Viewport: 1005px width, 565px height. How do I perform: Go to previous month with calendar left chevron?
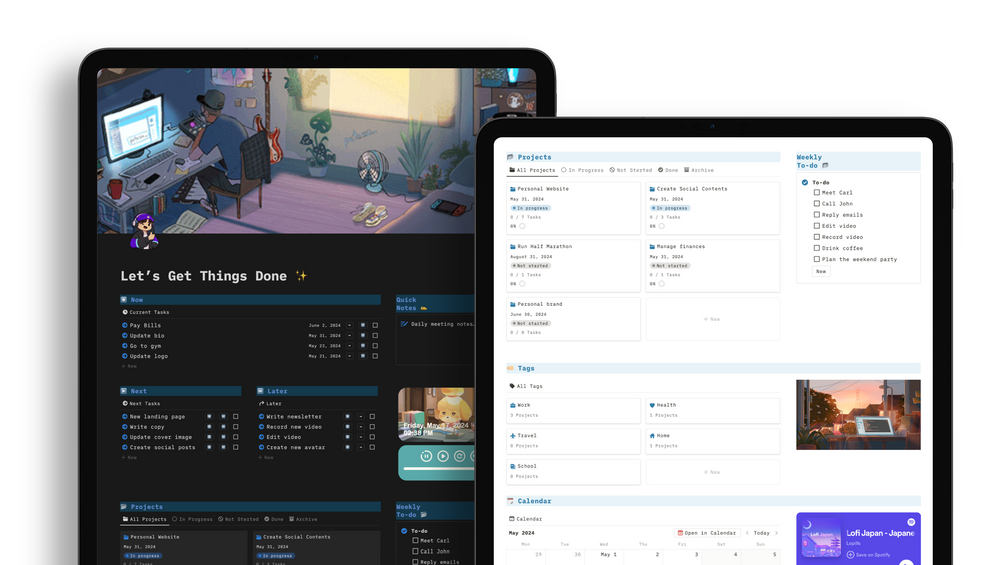pos(747,533)
